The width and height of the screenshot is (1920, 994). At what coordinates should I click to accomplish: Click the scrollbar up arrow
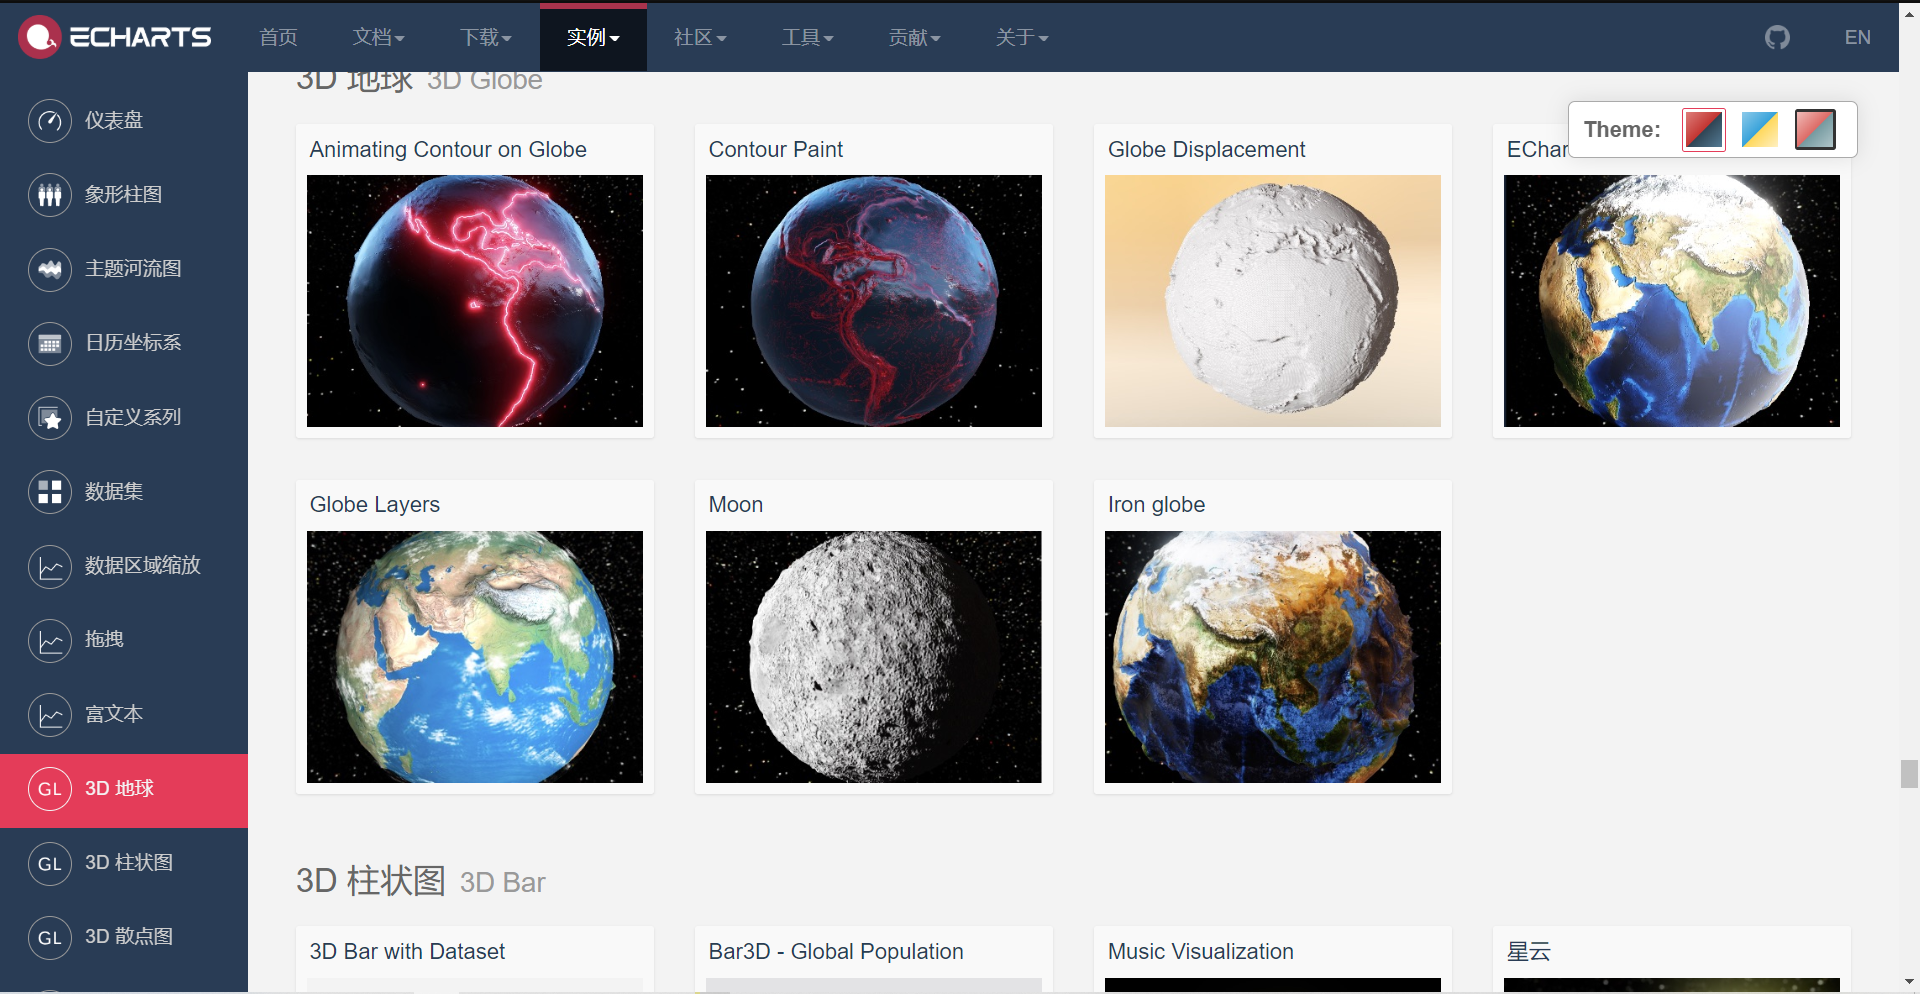pos(1909,14)
